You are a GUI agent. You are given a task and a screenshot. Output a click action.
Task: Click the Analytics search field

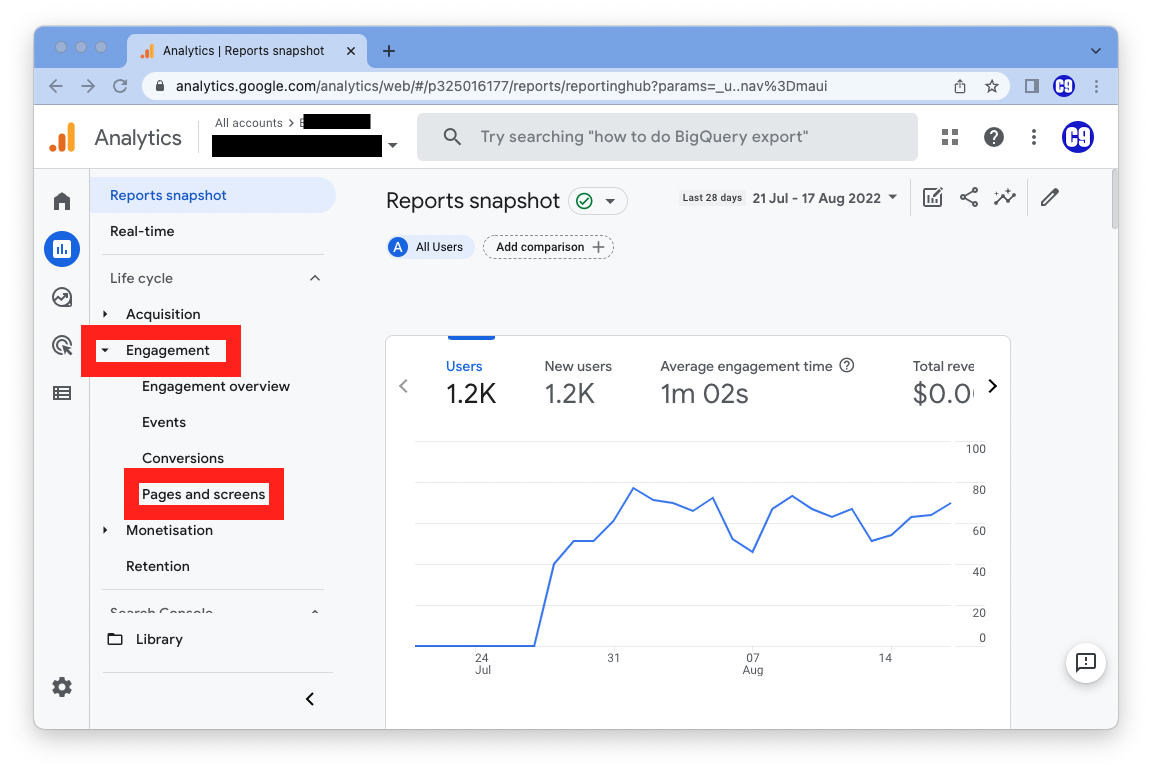click(x=666, y=137)
